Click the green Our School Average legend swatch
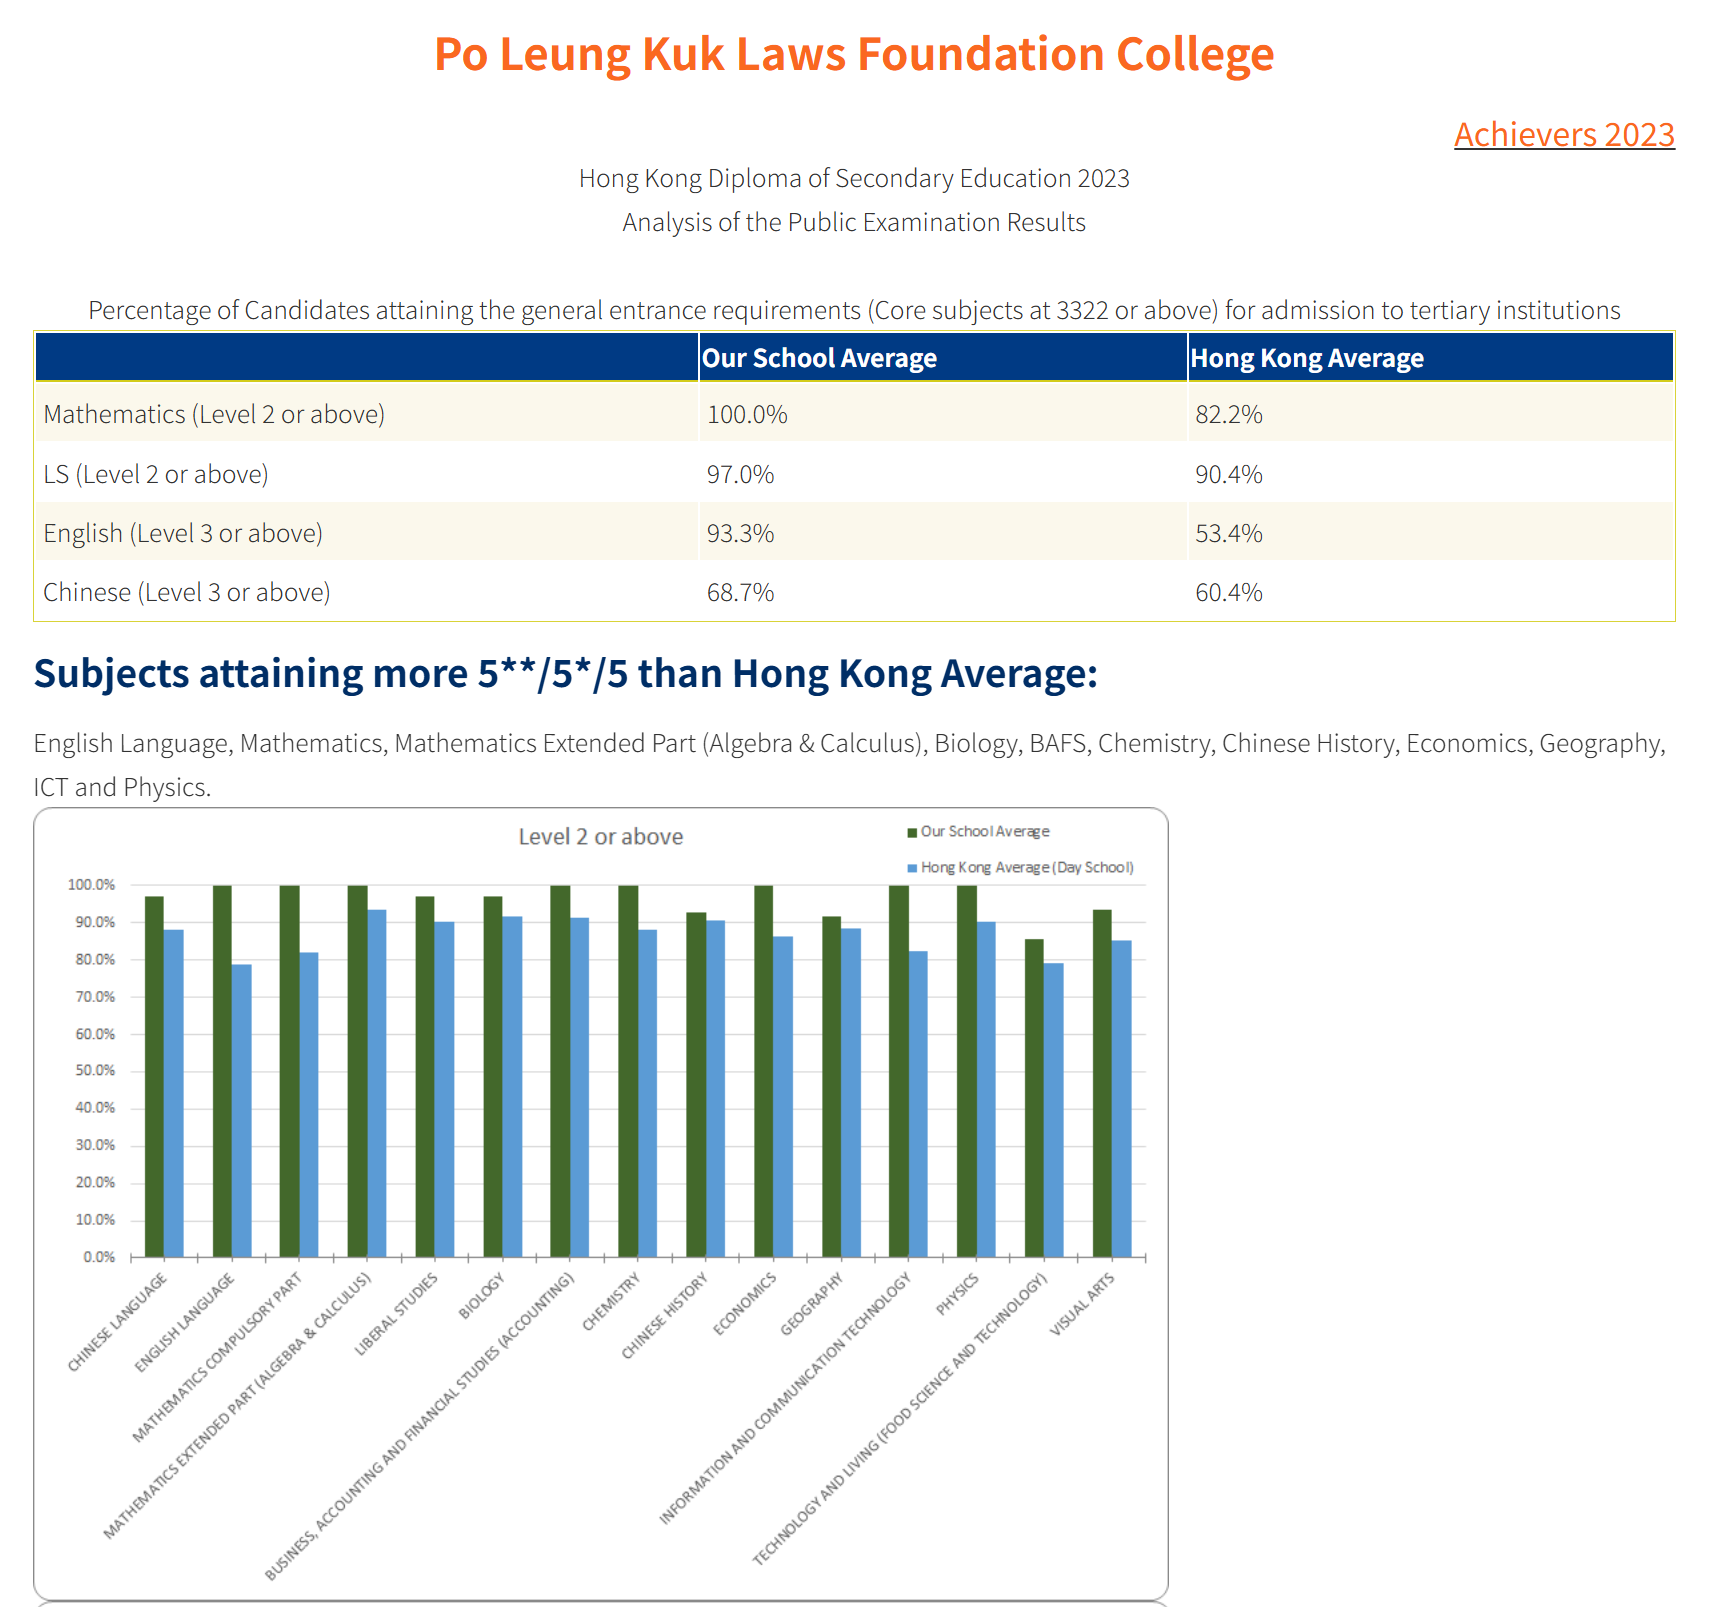The image size is (1725, 1607). point(911,832)
